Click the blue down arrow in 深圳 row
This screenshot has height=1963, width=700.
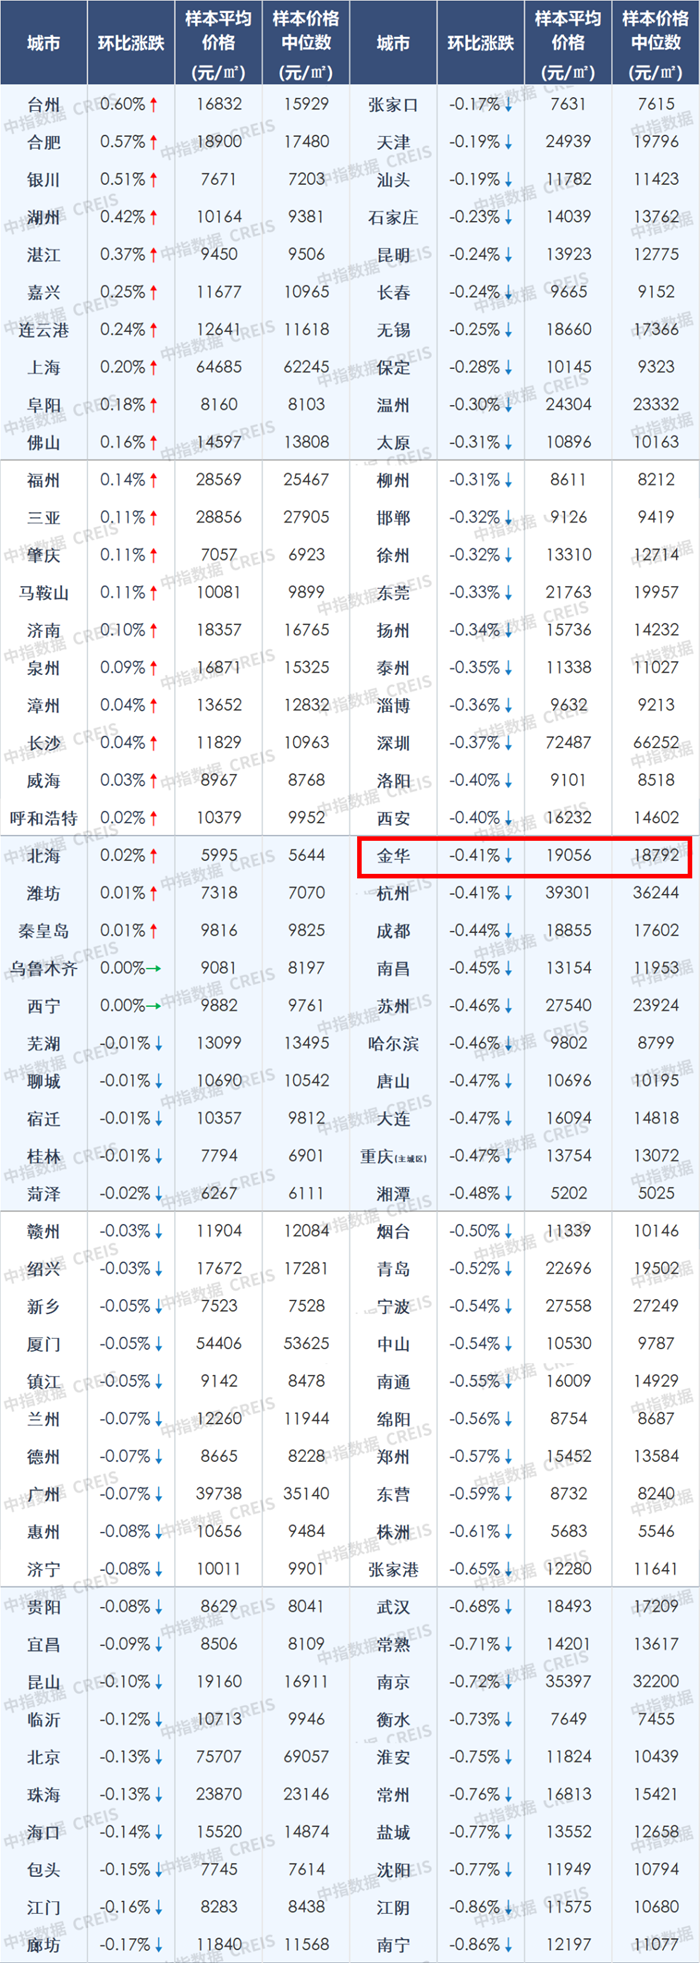(508, 743)
